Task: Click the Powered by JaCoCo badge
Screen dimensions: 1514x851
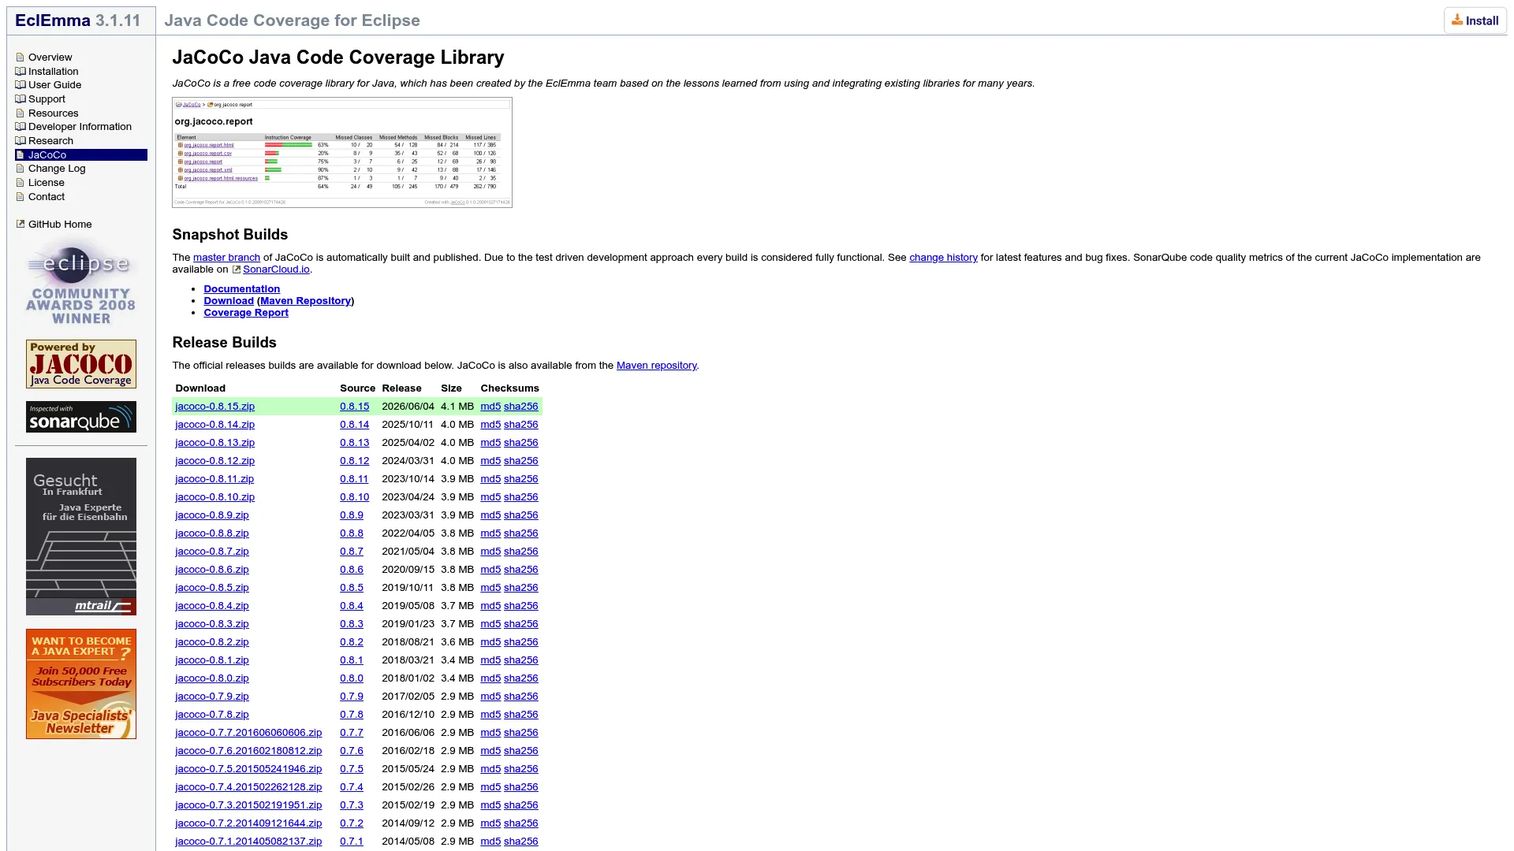Action: click(81, 364)
